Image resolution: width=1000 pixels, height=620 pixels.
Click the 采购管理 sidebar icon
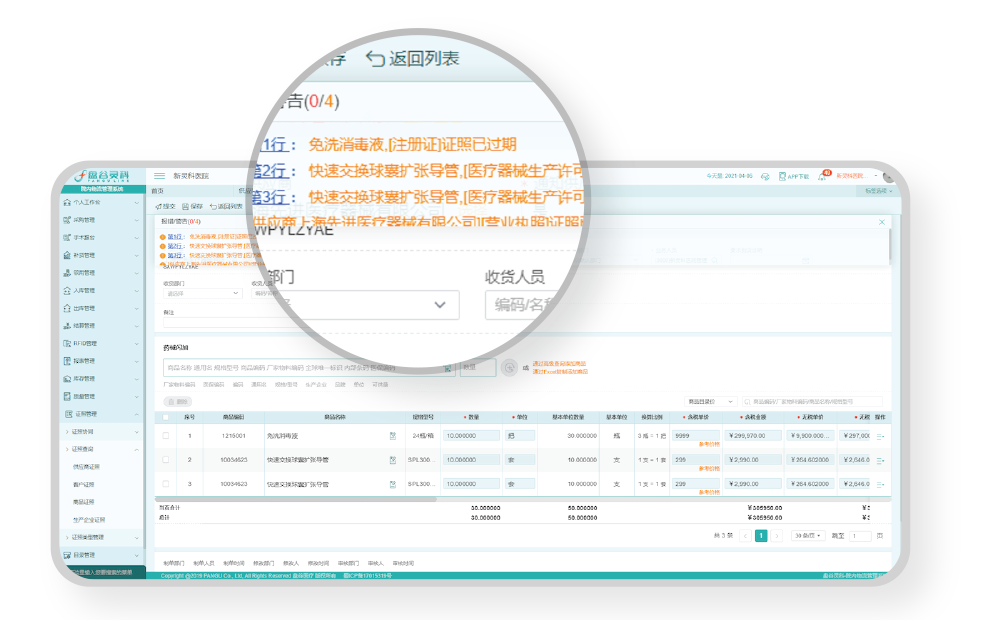67,220
